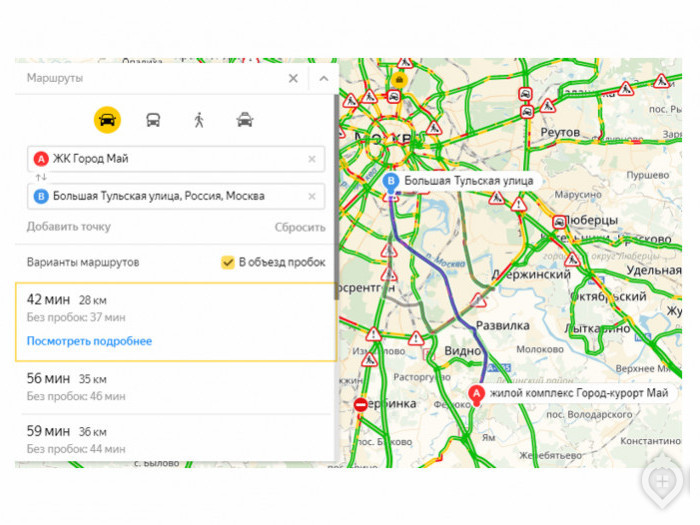Pick the 59 мин 36 км route
This screenshot has height=525, width=700.
[175, 438]
